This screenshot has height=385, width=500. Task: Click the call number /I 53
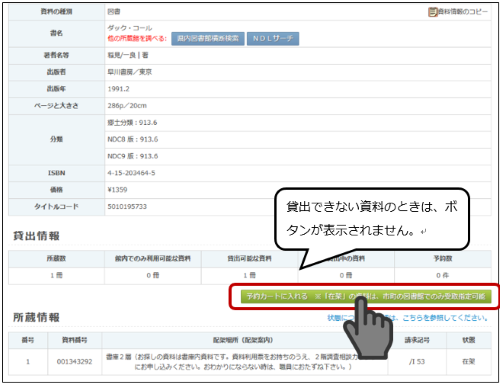(x=417, y=362)
